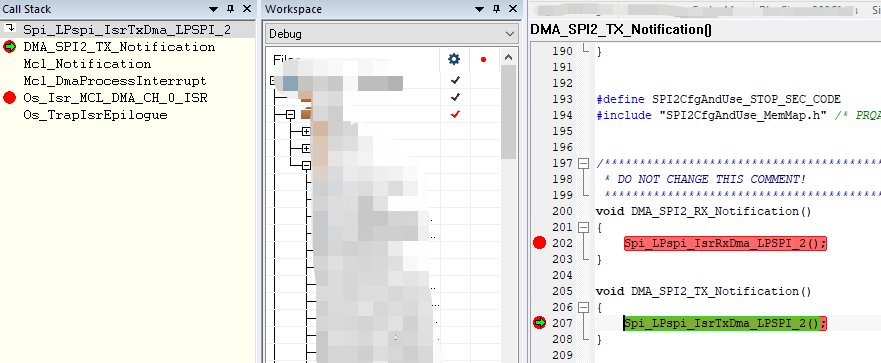Click the red breakpoint dot beside Os_Isr_MCL_DMA_CH_0_ISR
The width and height of the screenshot is (881, 363).
[x=10, y=98]
